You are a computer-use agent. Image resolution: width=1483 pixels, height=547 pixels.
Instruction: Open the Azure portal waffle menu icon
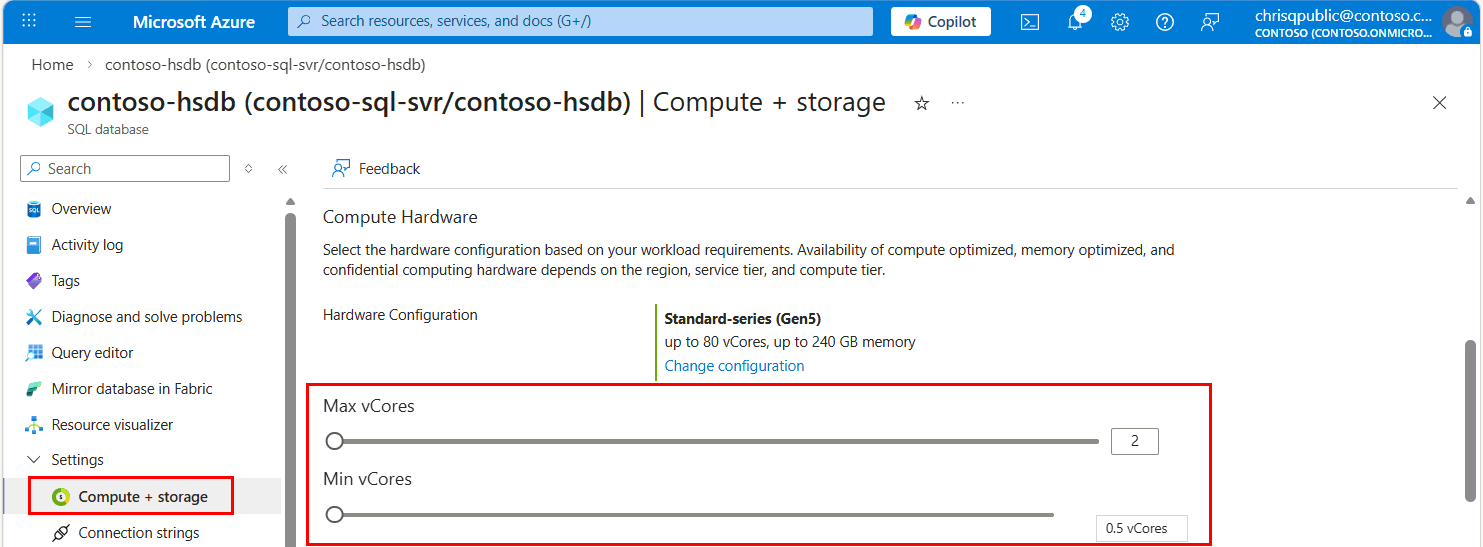tap(29, 21)
